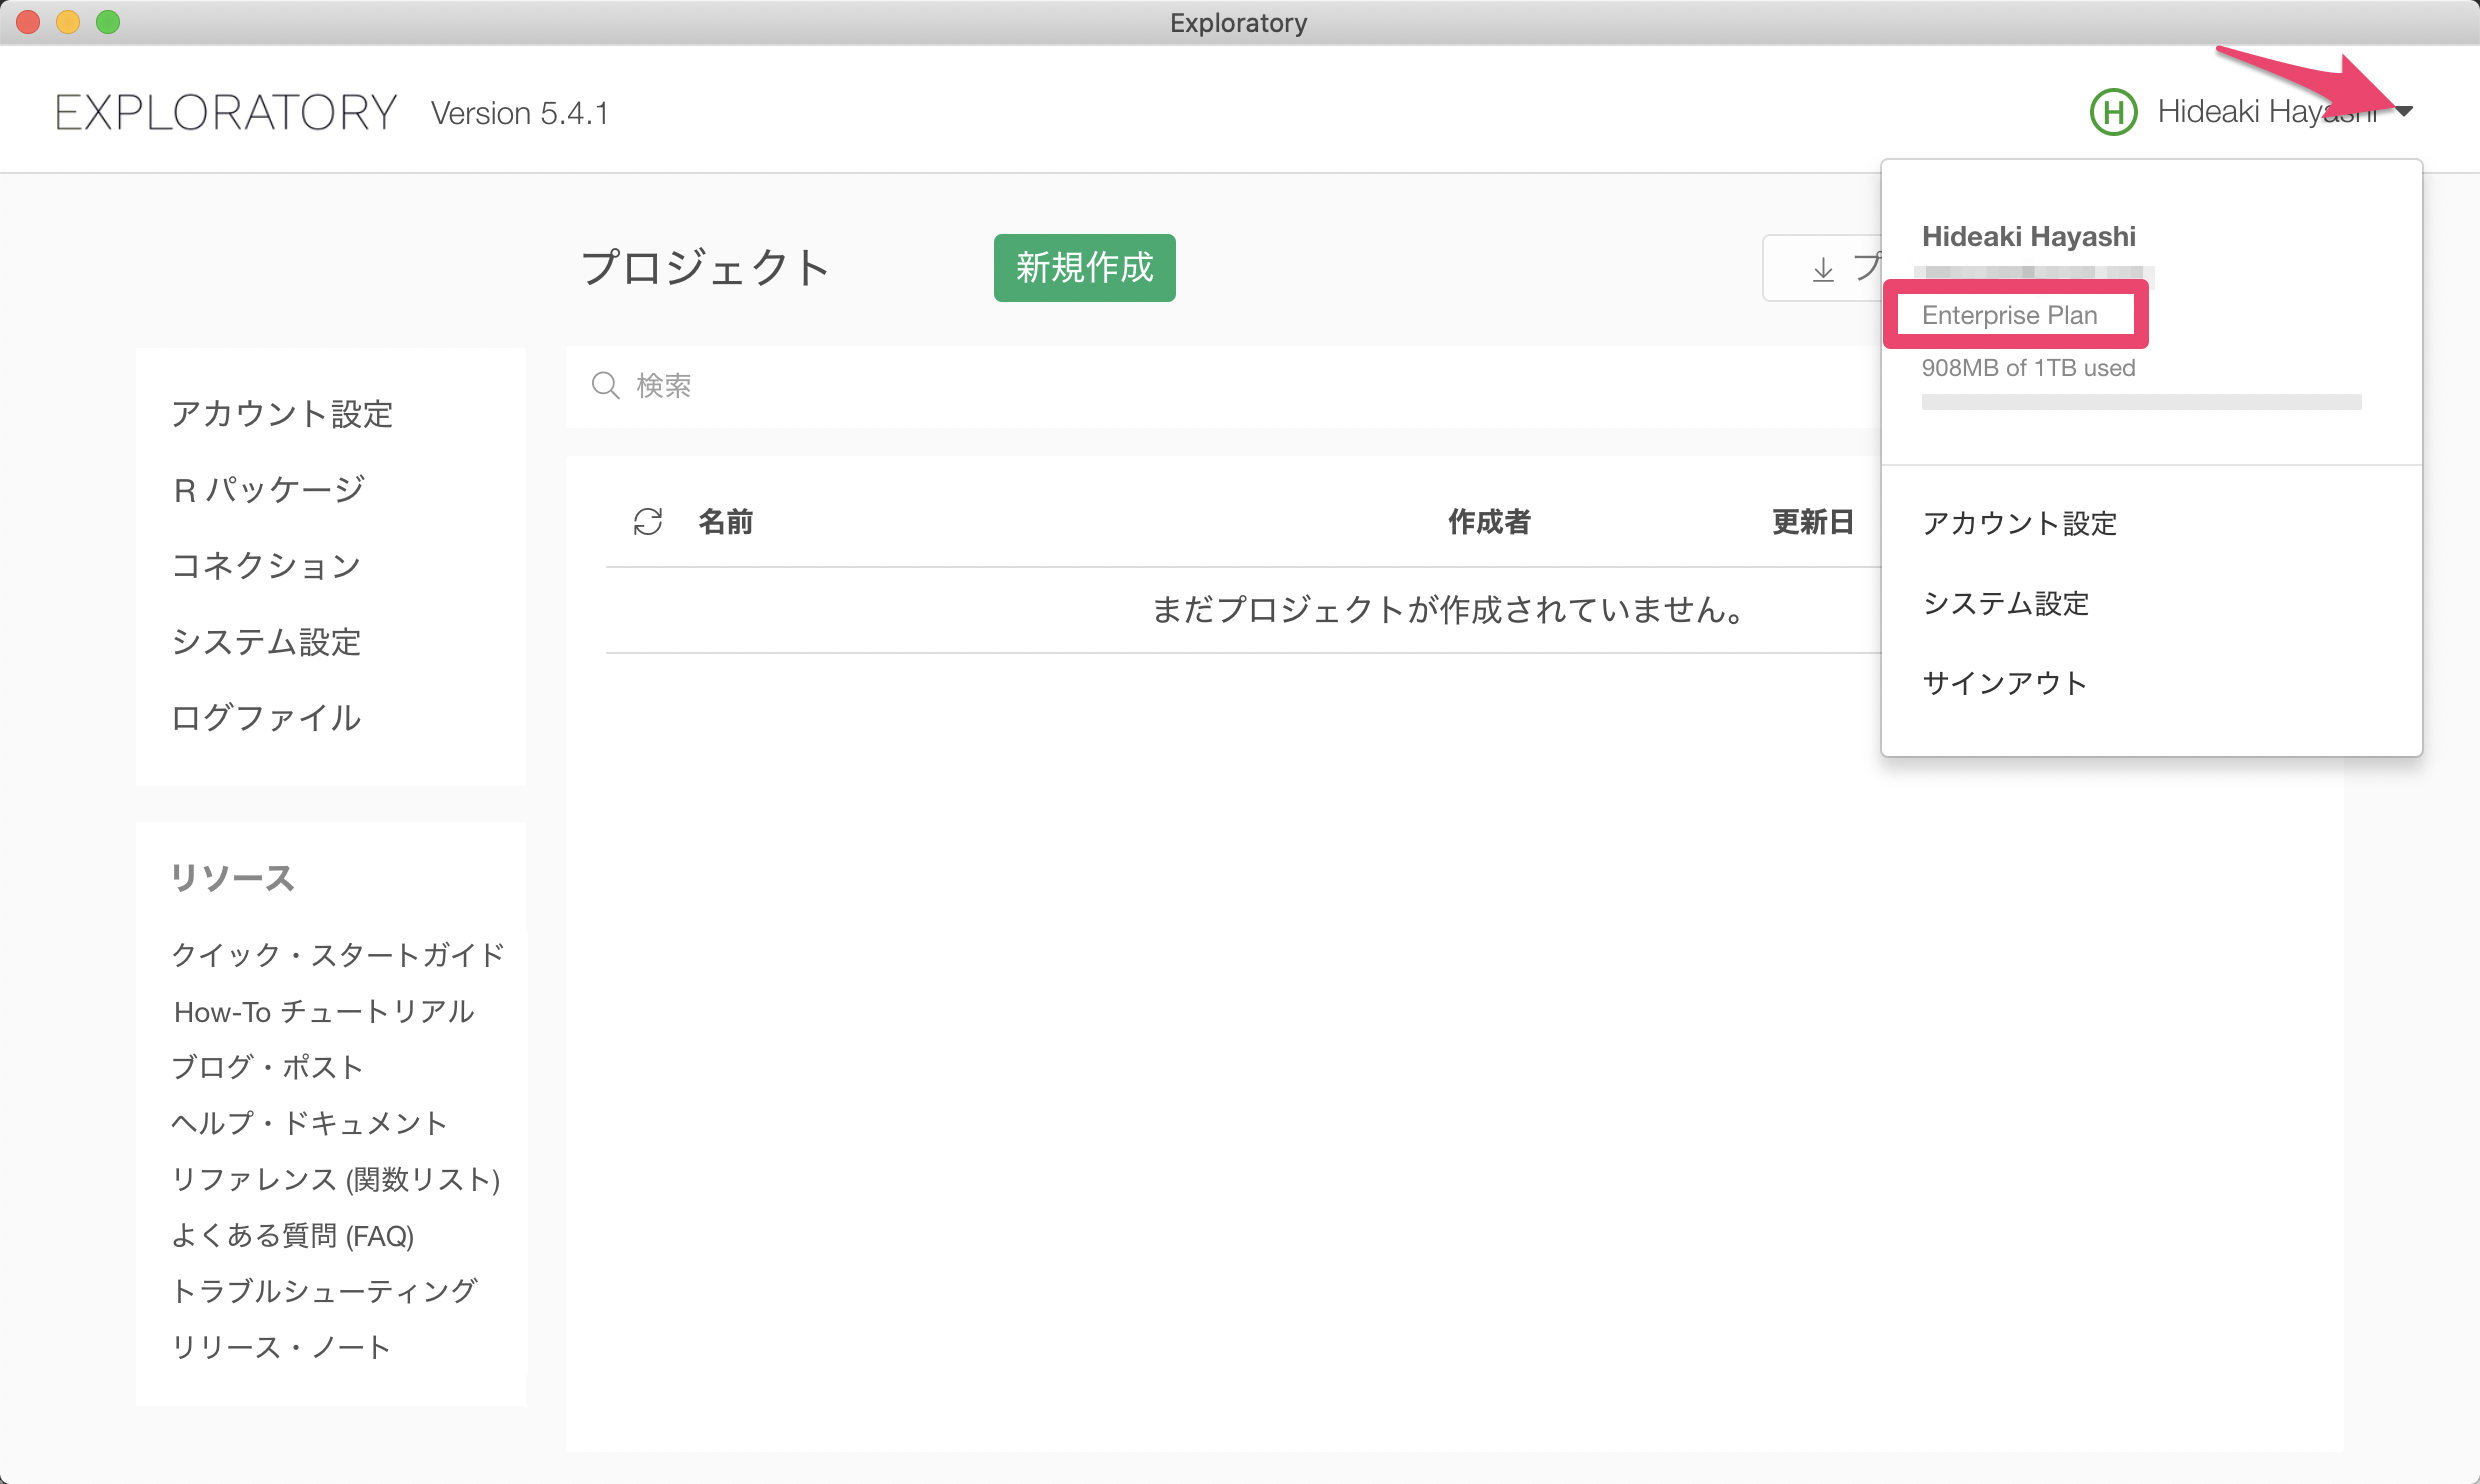Screen dimensions: 2480x1484
Task: Open システム設定 in the left sidebar
Action: [x=266, y=641]
